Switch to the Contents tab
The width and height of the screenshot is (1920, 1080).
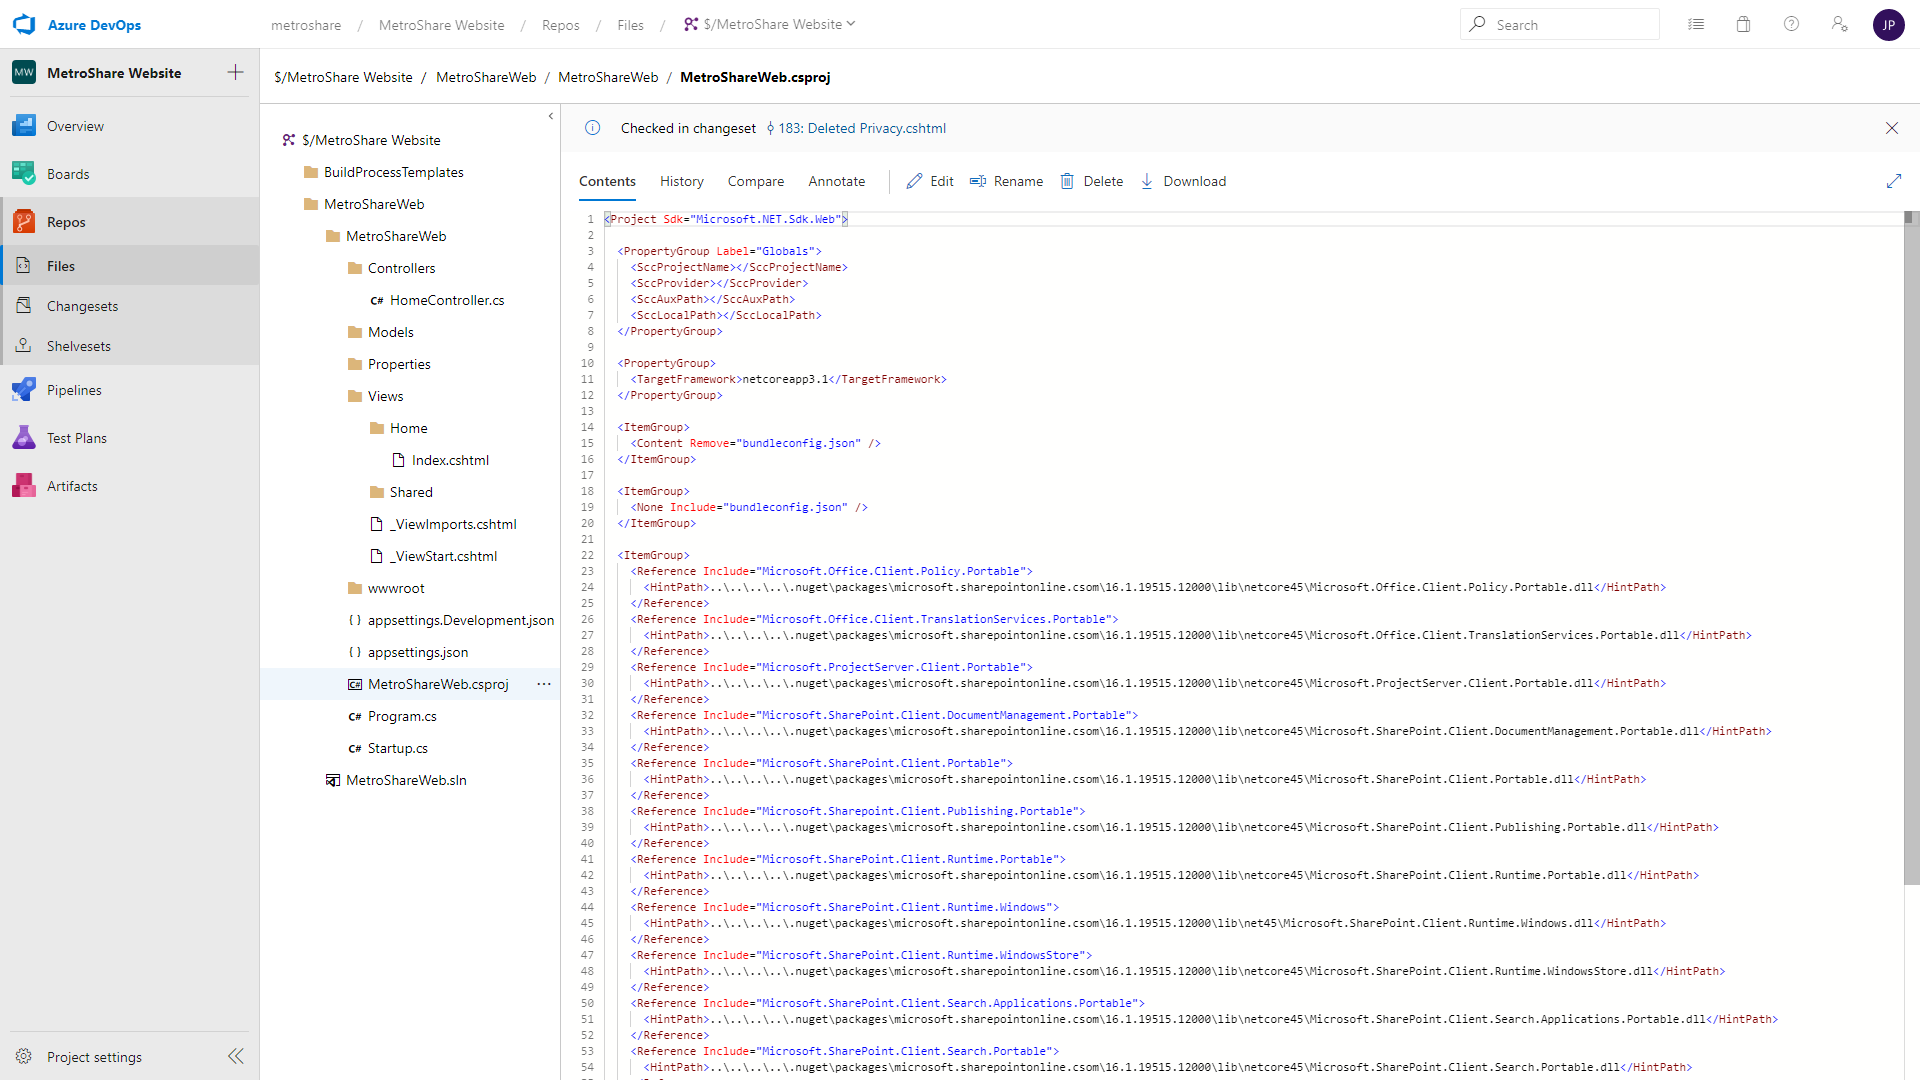pos(607,181)
